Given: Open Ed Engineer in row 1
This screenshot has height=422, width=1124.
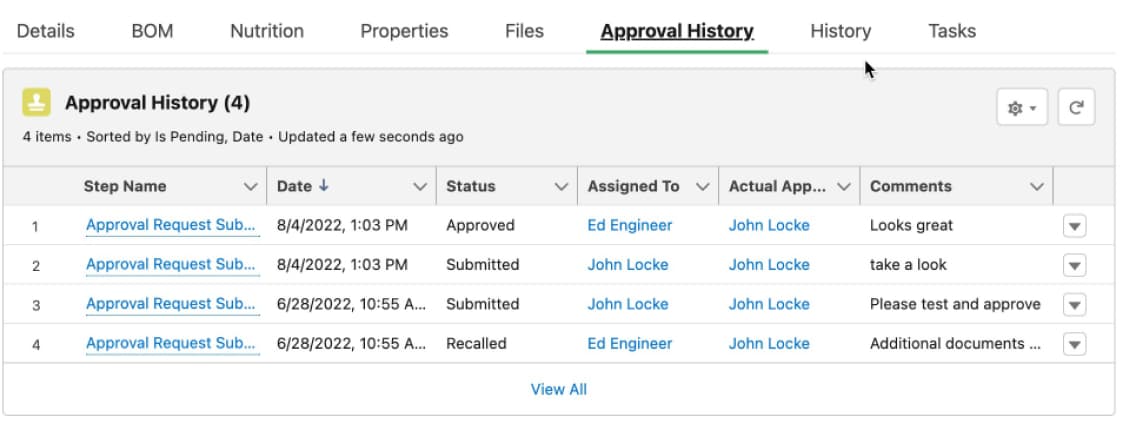Looking at the screenshot, I should coord(629,225).
